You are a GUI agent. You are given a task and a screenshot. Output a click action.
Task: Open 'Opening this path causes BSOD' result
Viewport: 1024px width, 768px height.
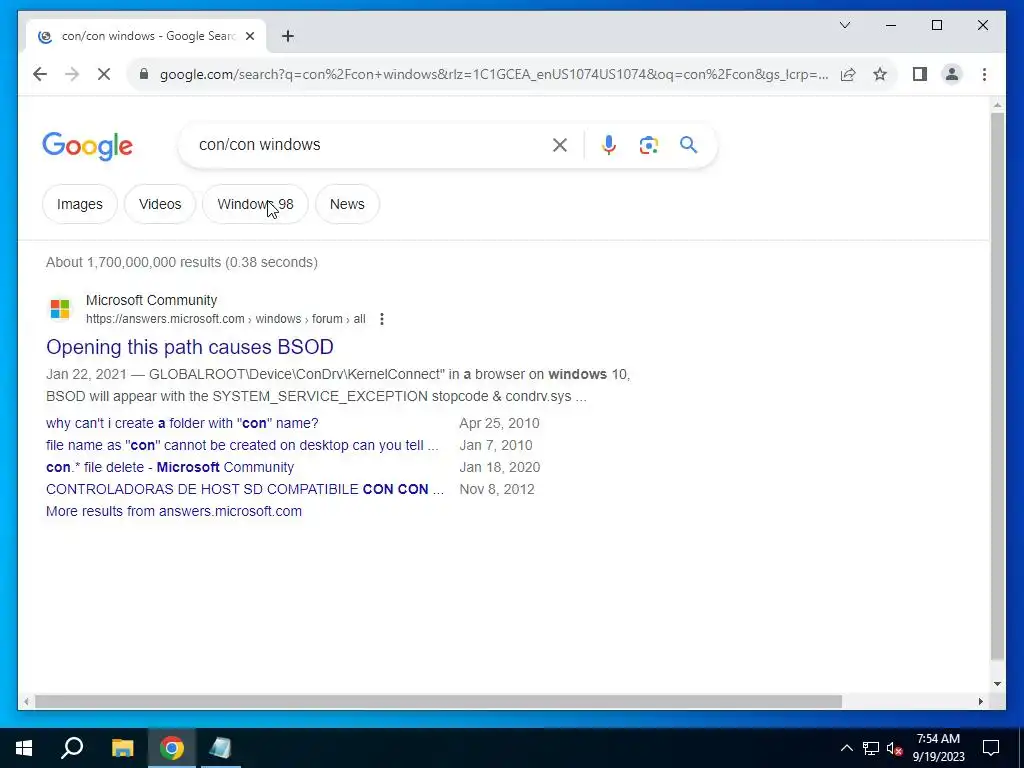point(190,347)
